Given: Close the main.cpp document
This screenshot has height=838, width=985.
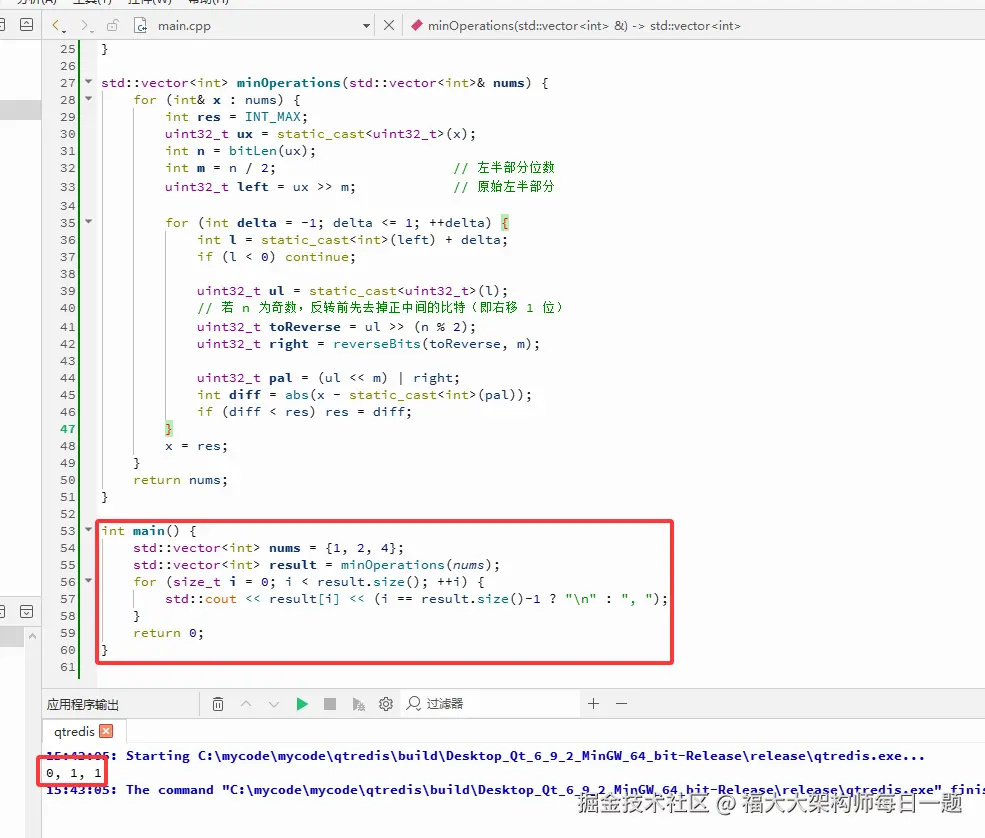Looking at the screenshot, I should pos(389,25).
